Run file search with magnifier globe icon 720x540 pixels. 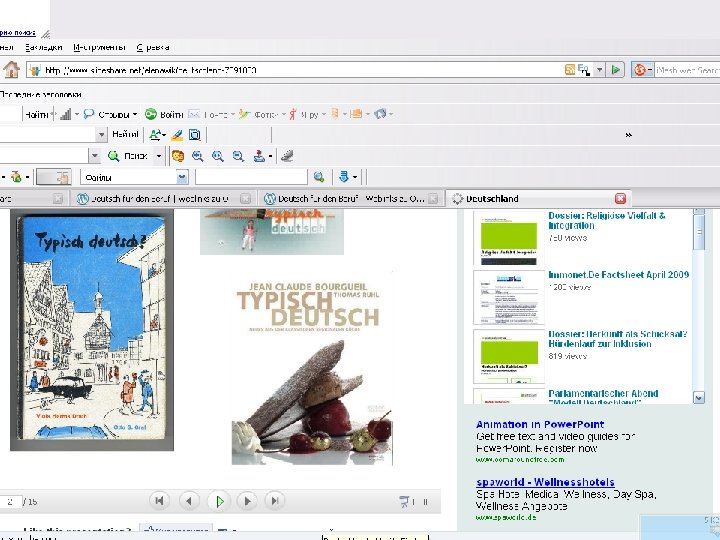(x=319, y=177)
